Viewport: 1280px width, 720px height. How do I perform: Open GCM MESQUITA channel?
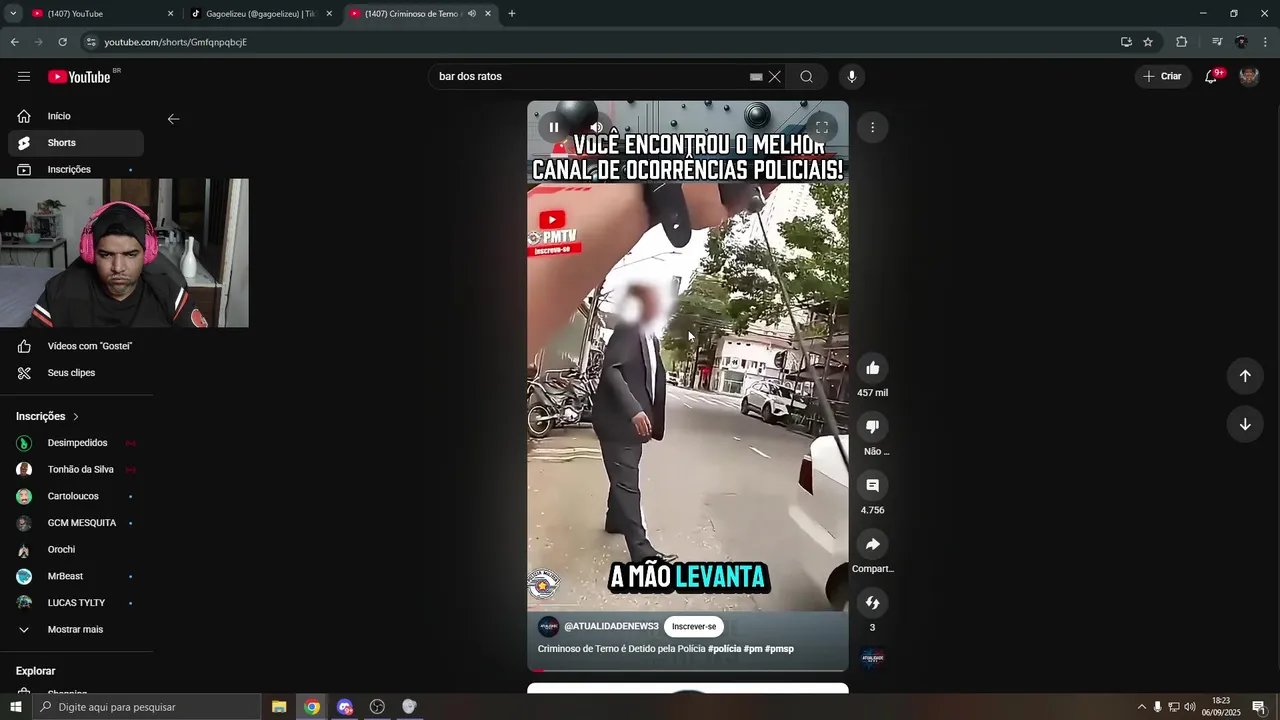click(76, 523)
